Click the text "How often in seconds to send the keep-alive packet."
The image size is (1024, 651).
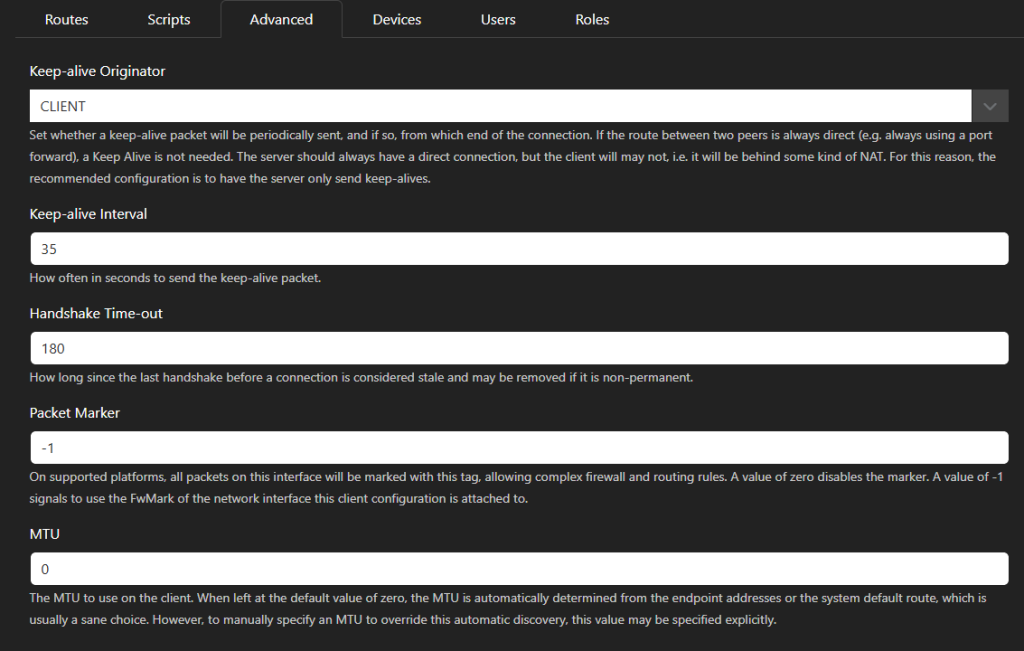point(175,278)
